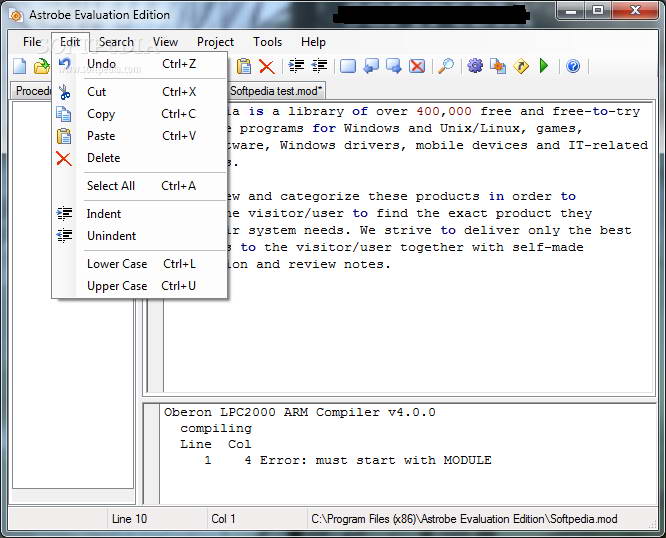Screen dimensions: 666x538
Task: Click the yellow diamond arrow Link icon
Action: pyautogui.click(x=521, y=66)
